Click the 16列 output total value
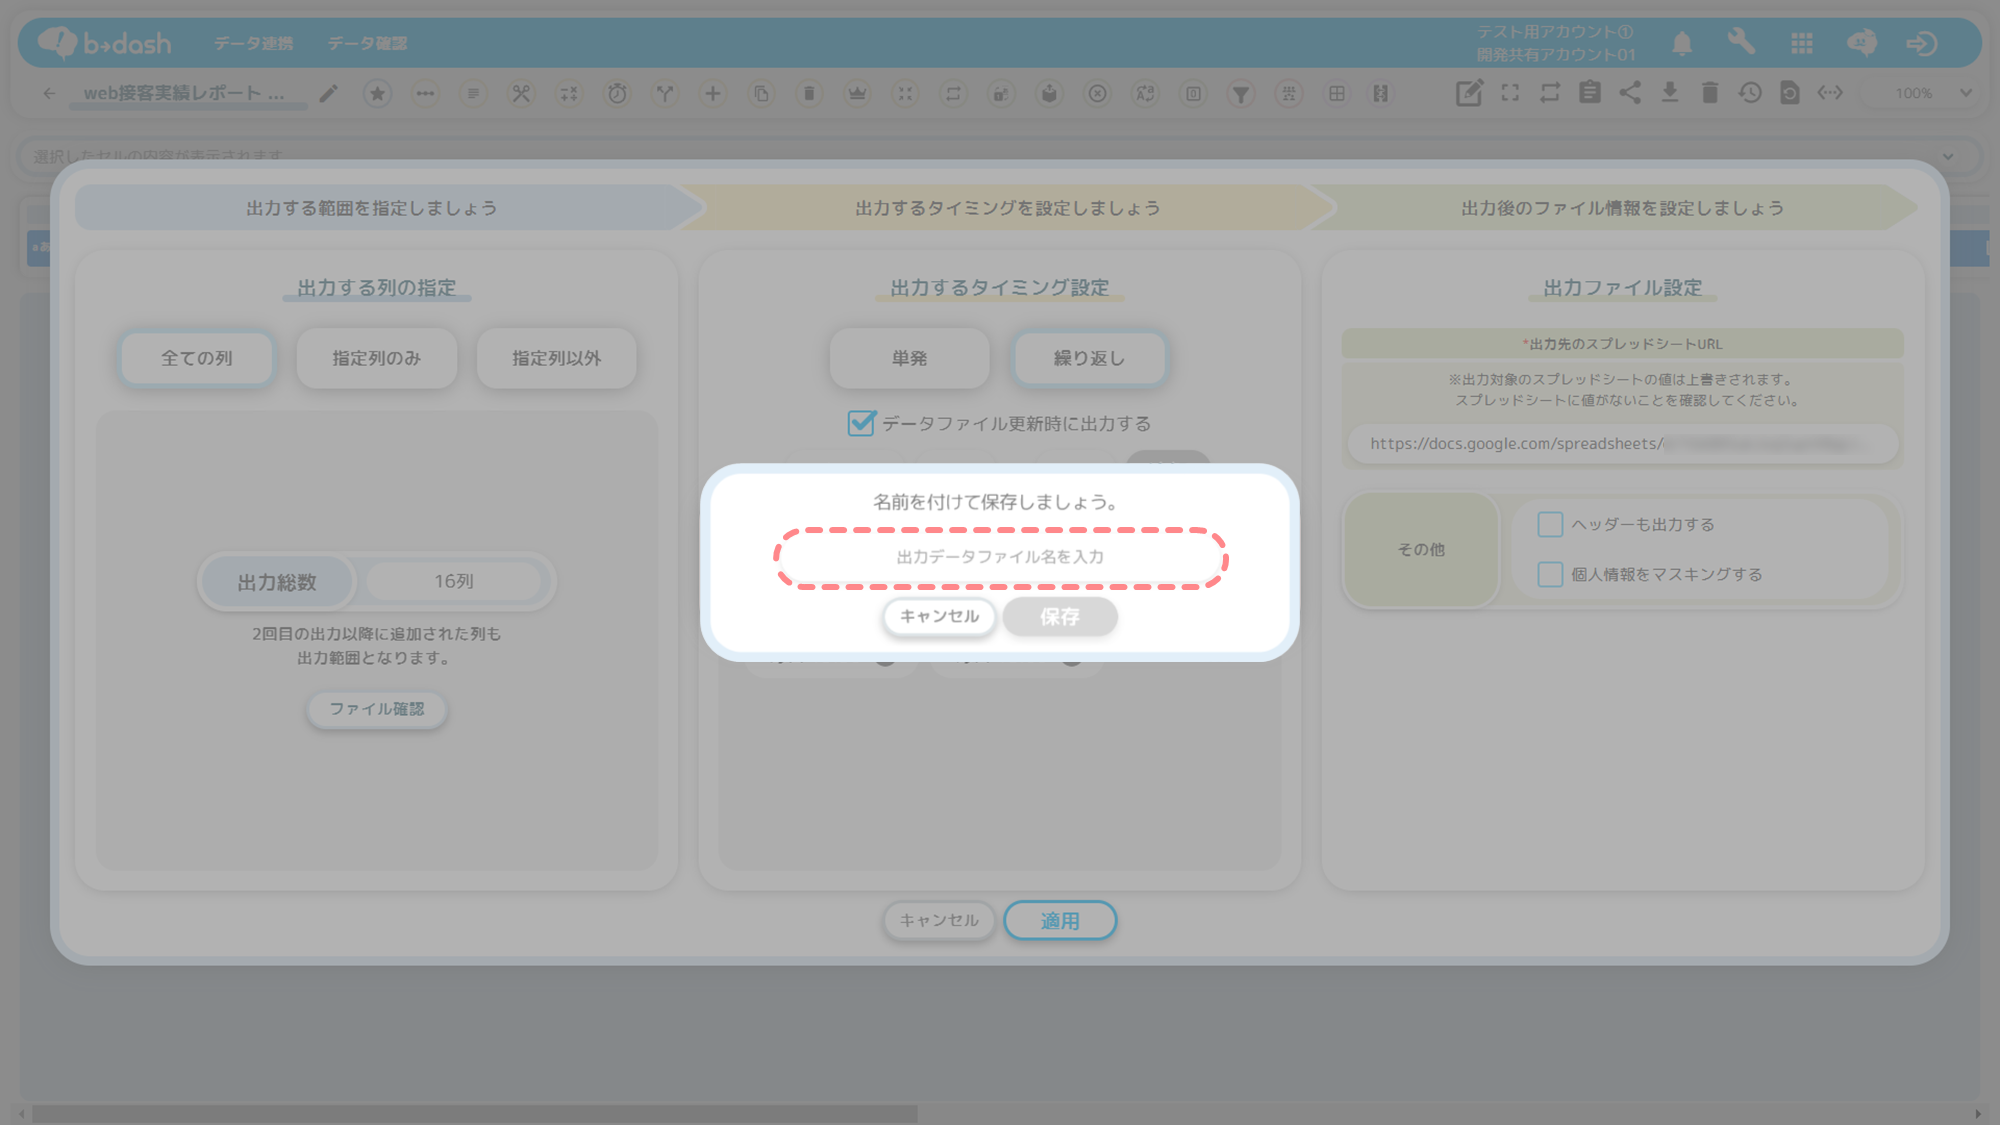 click(x=454, y=581)
